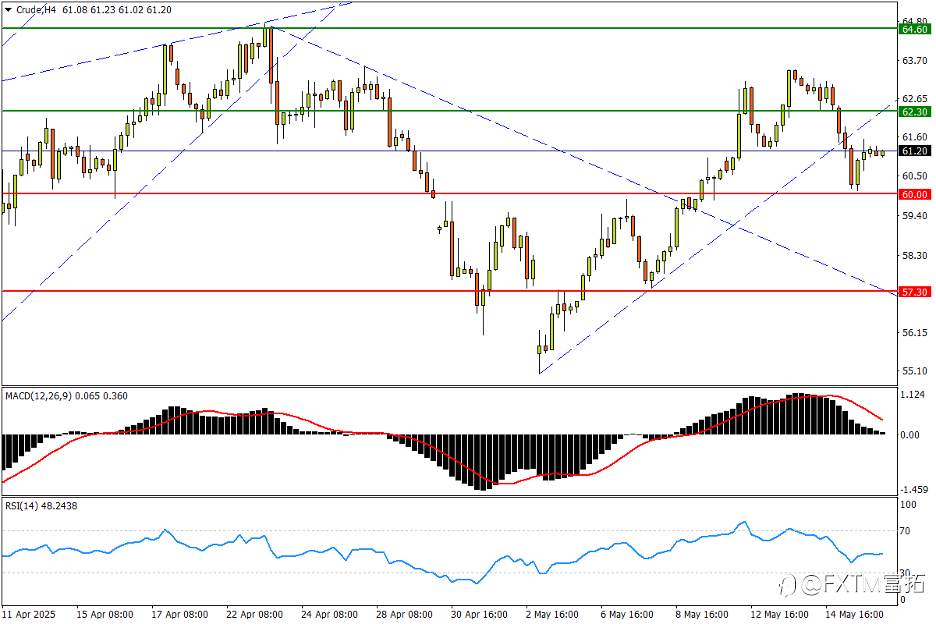
Task: Select the green horizontal line at 64.60
Action: click(449, 28)
